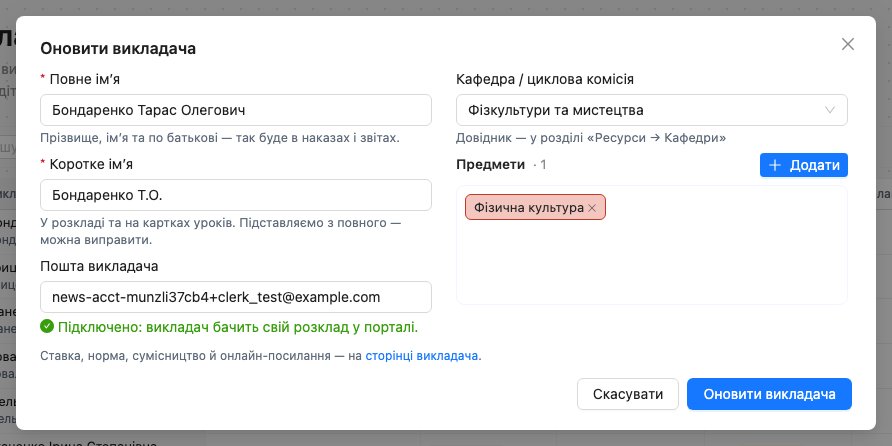
Task: Open the Кафедра dropdown chevron
Action: (x=829, y=110)
